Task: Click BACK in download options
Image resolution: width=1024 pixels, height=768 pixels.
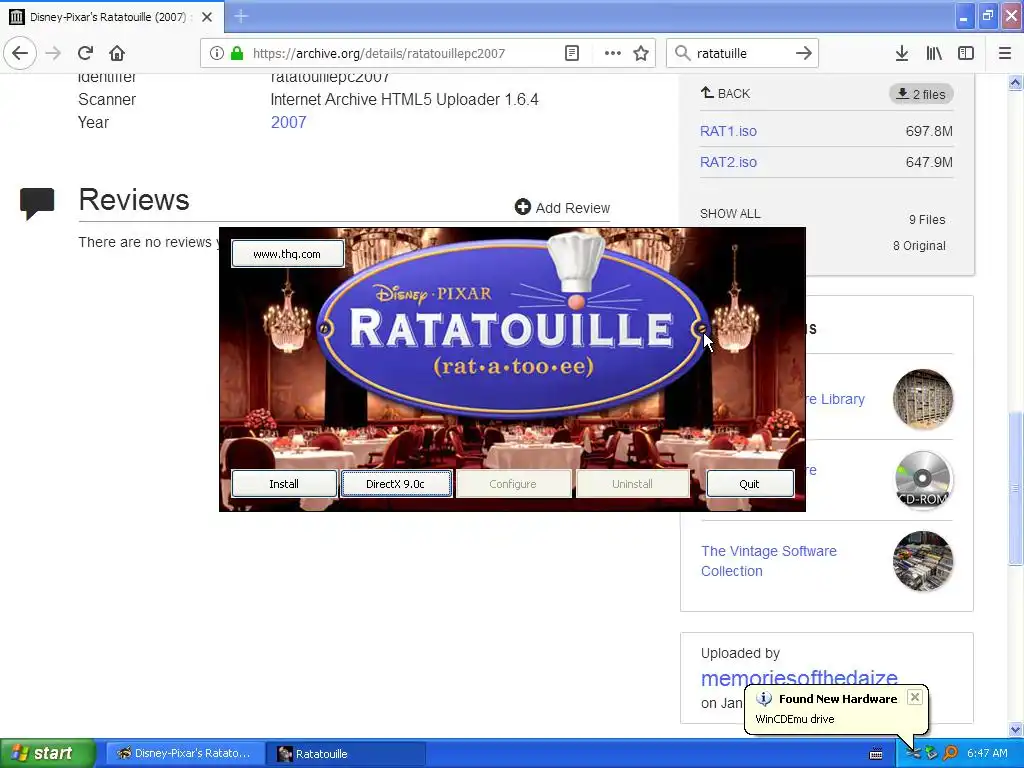Action: click(x=726, y=93)
